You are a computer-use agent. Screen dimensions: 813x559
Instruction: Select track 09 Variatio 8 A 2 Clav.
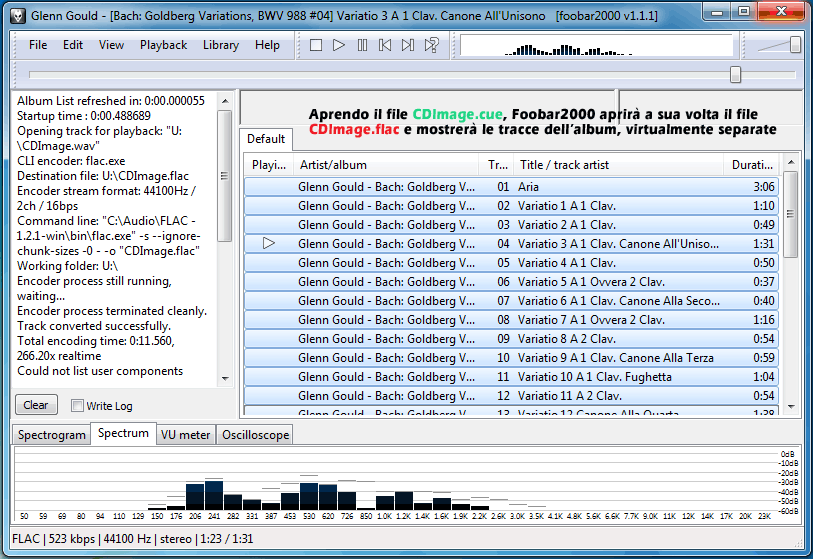tap(511, 339)
